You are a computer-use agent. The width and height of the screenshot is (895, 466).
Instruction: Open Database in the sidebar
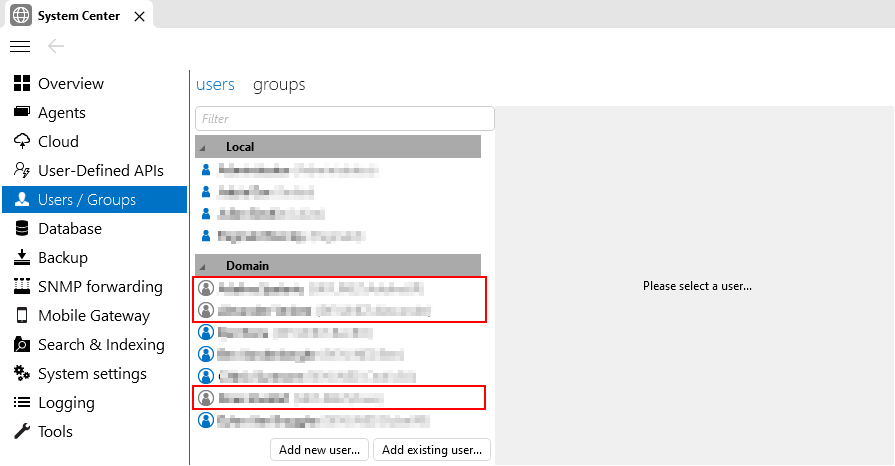coord(70,229)
